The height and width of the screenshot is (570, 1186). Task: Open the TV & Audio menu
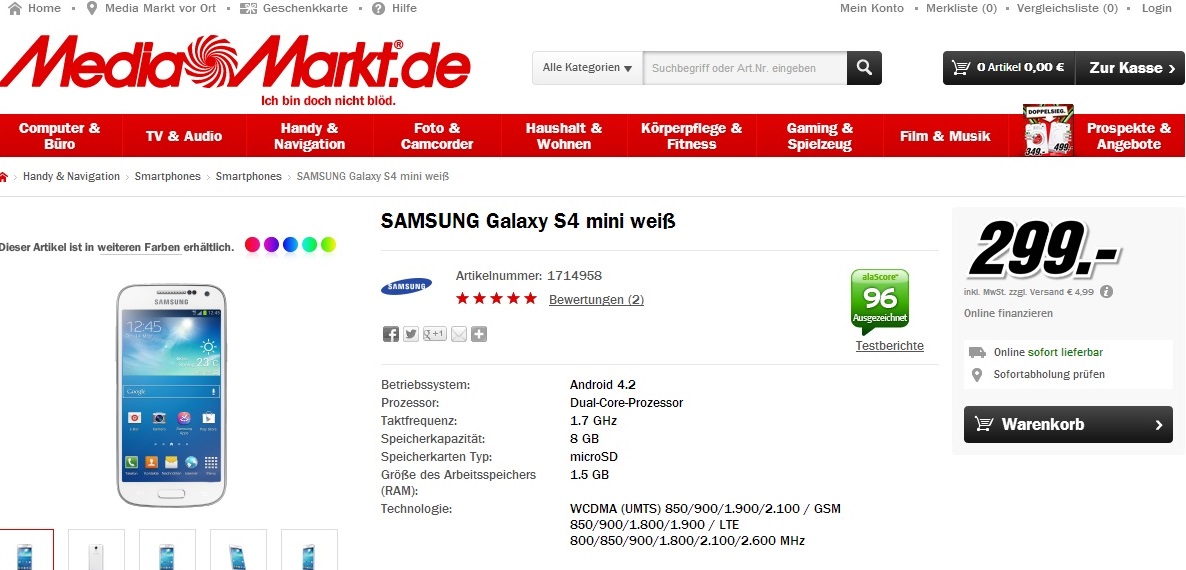coord(184,136)
